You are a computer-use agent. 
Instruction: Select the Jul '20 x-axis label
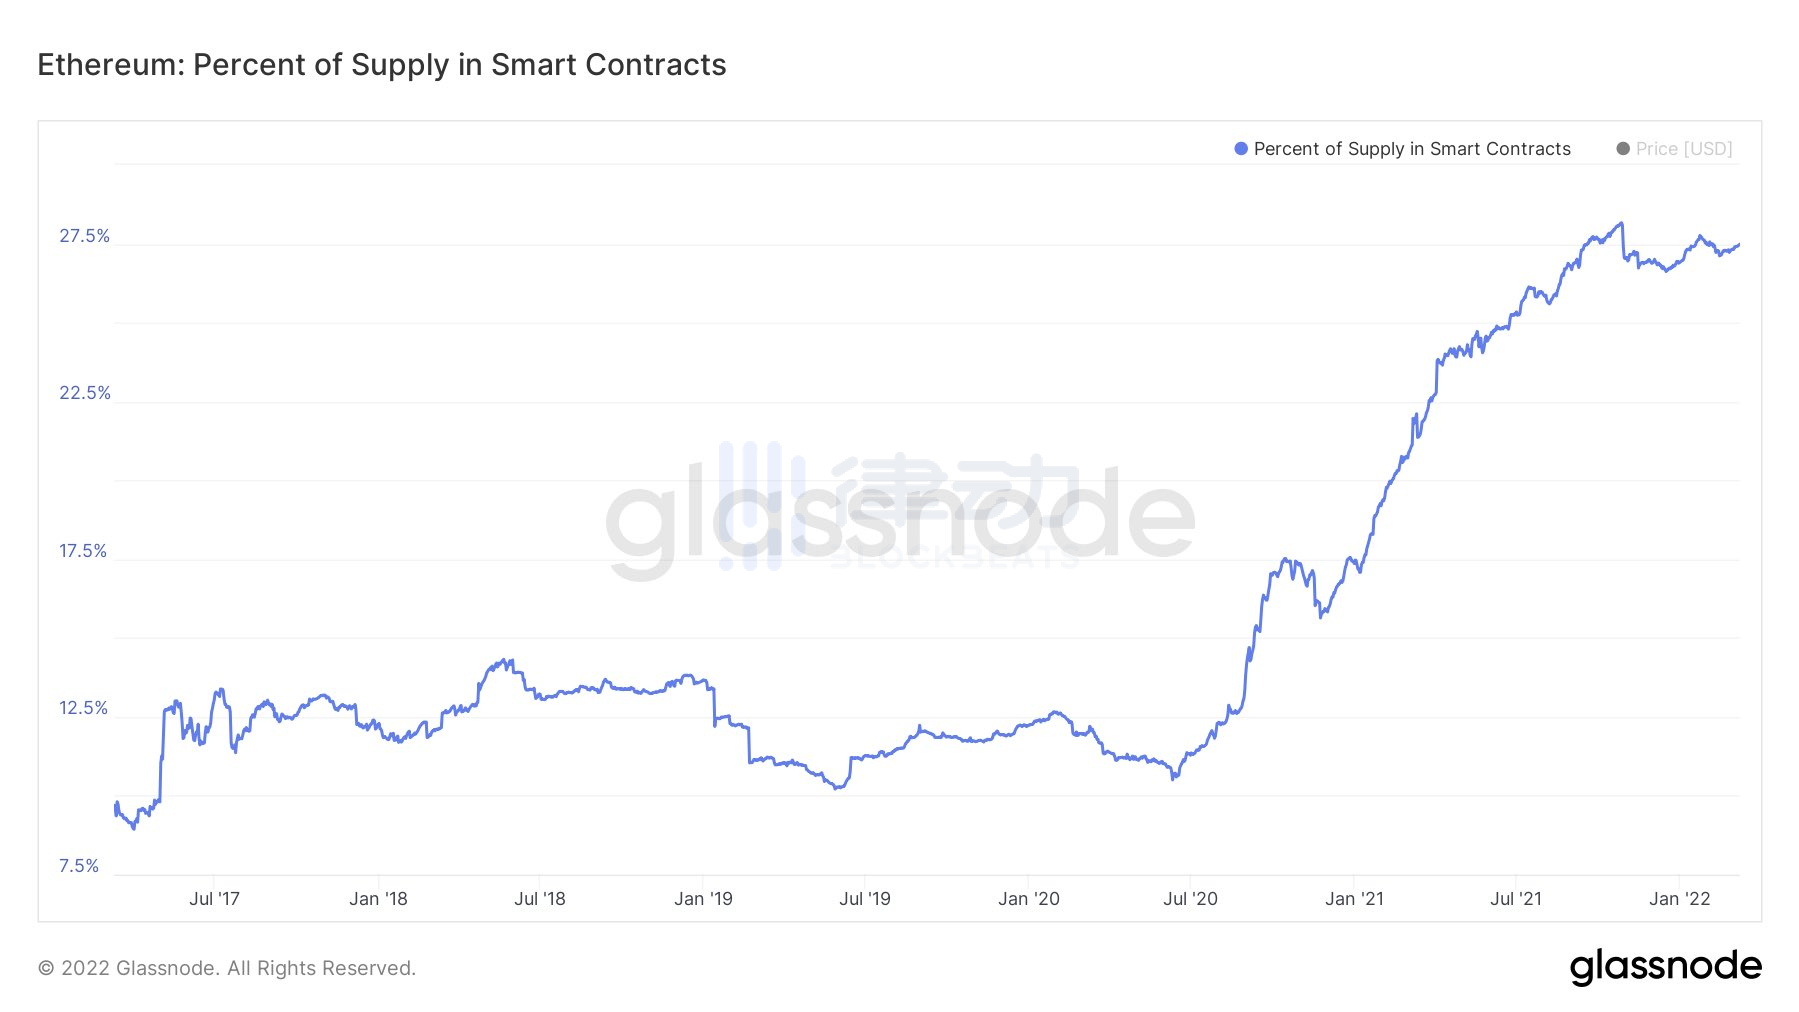(x=1190, y=899)
